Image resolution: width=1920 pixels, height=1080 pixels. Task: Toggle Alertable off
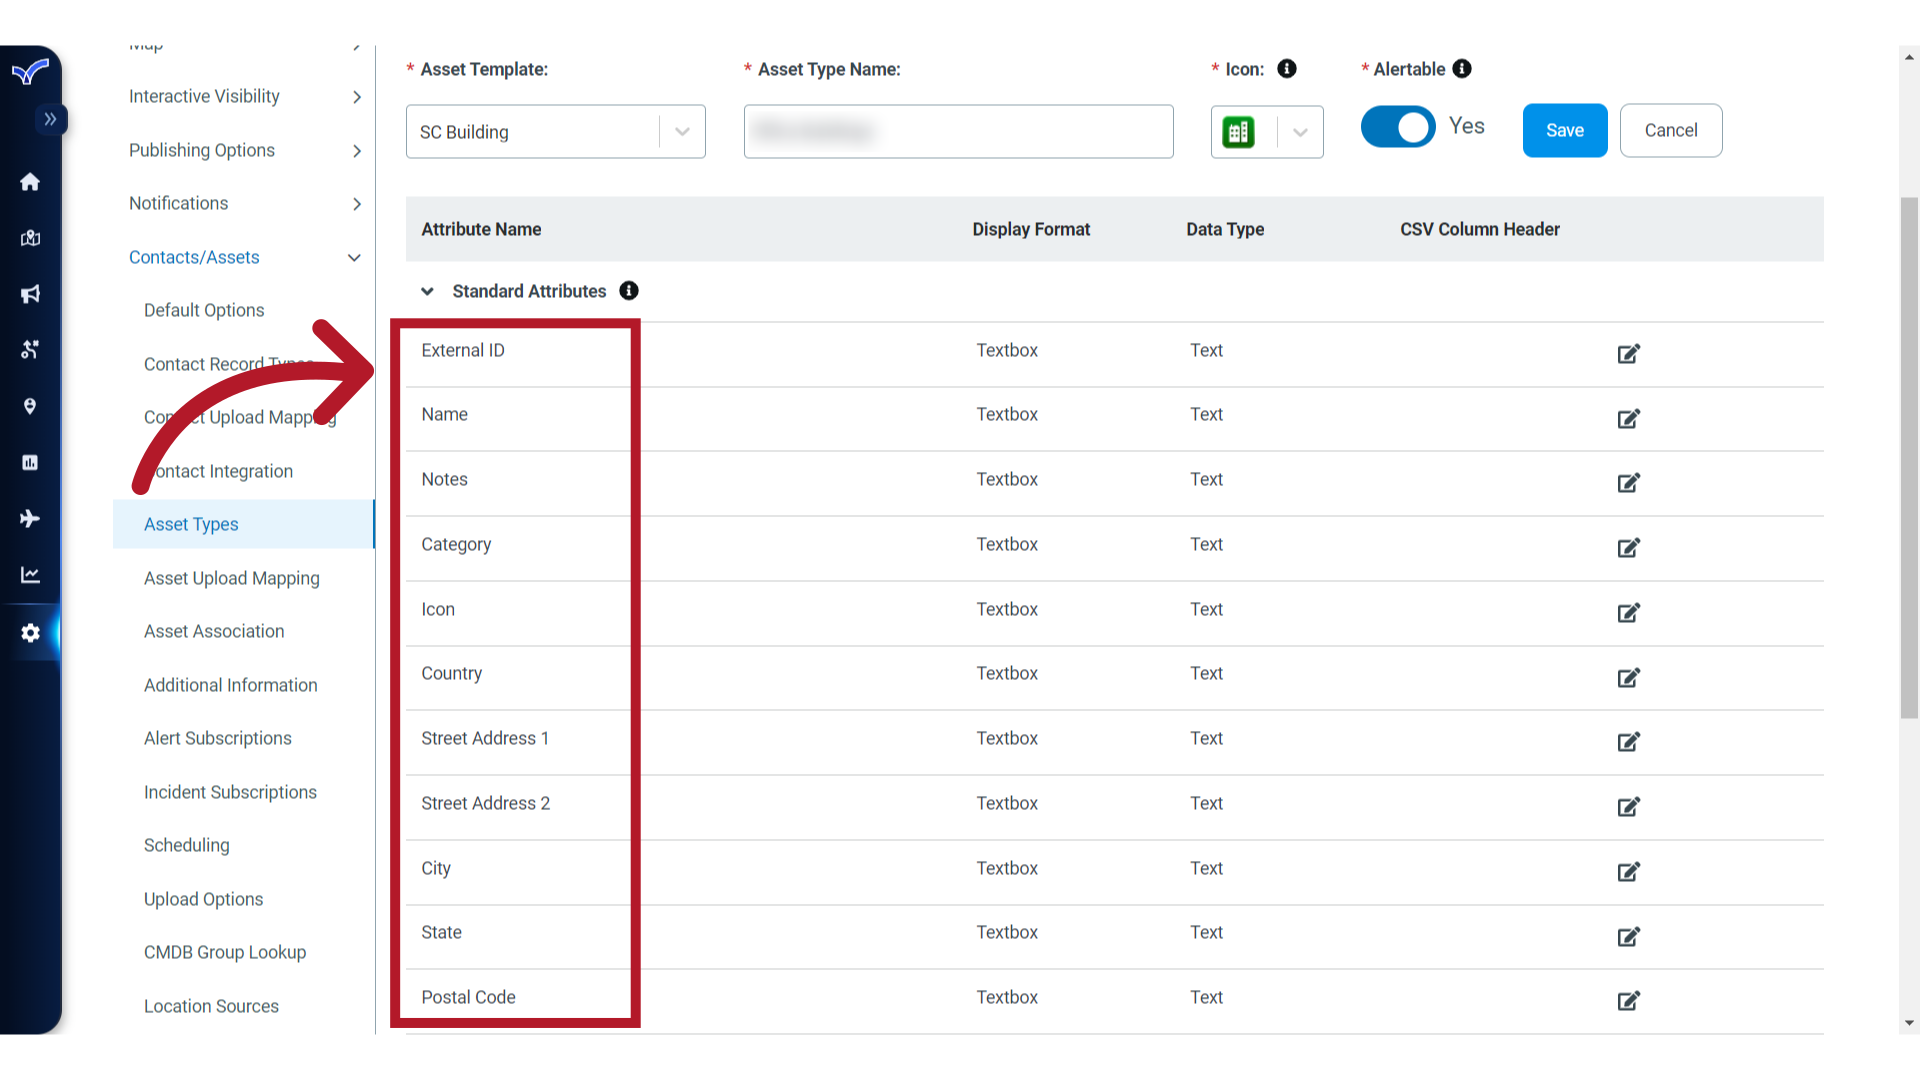[x=1398, y=127]
